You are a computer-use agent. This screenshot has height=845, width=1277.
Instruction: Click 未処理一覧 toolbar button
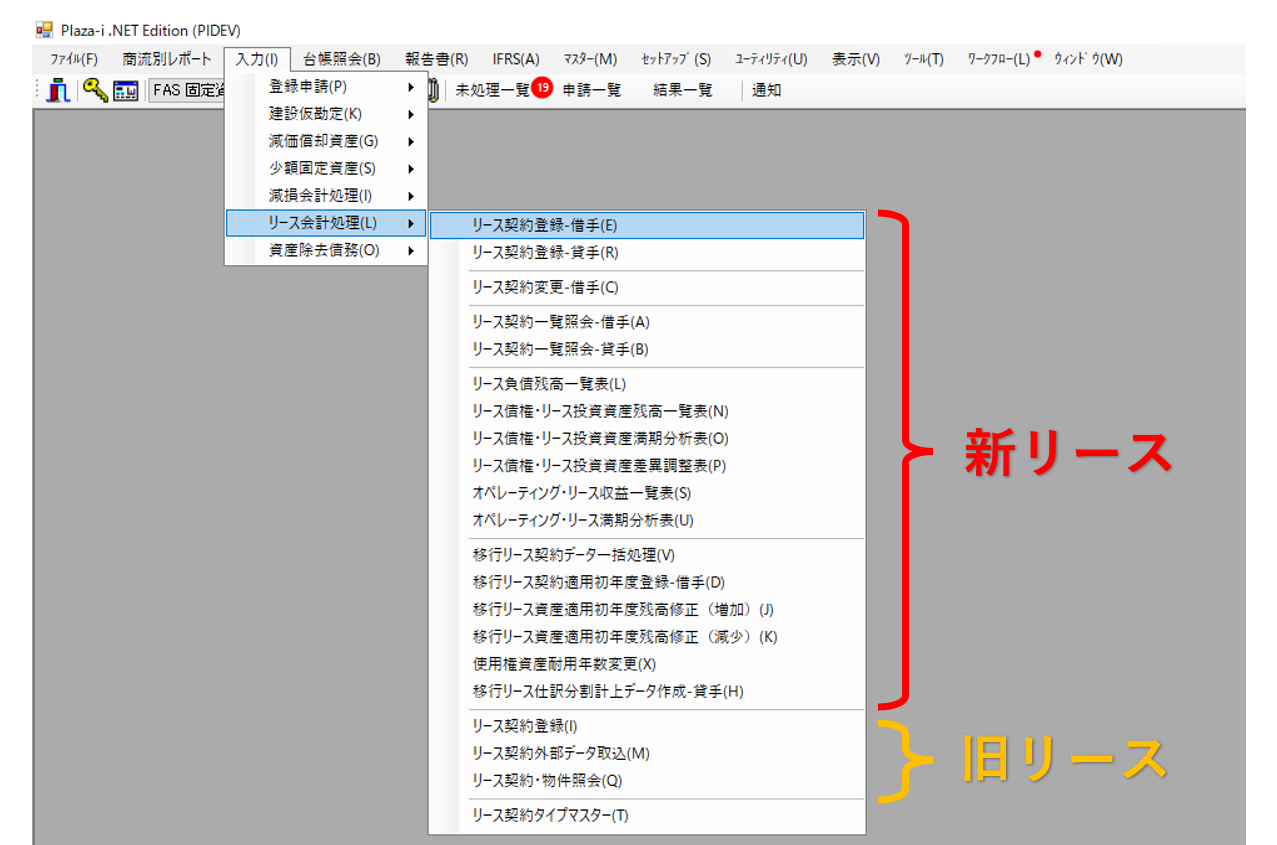pos(492,90)
